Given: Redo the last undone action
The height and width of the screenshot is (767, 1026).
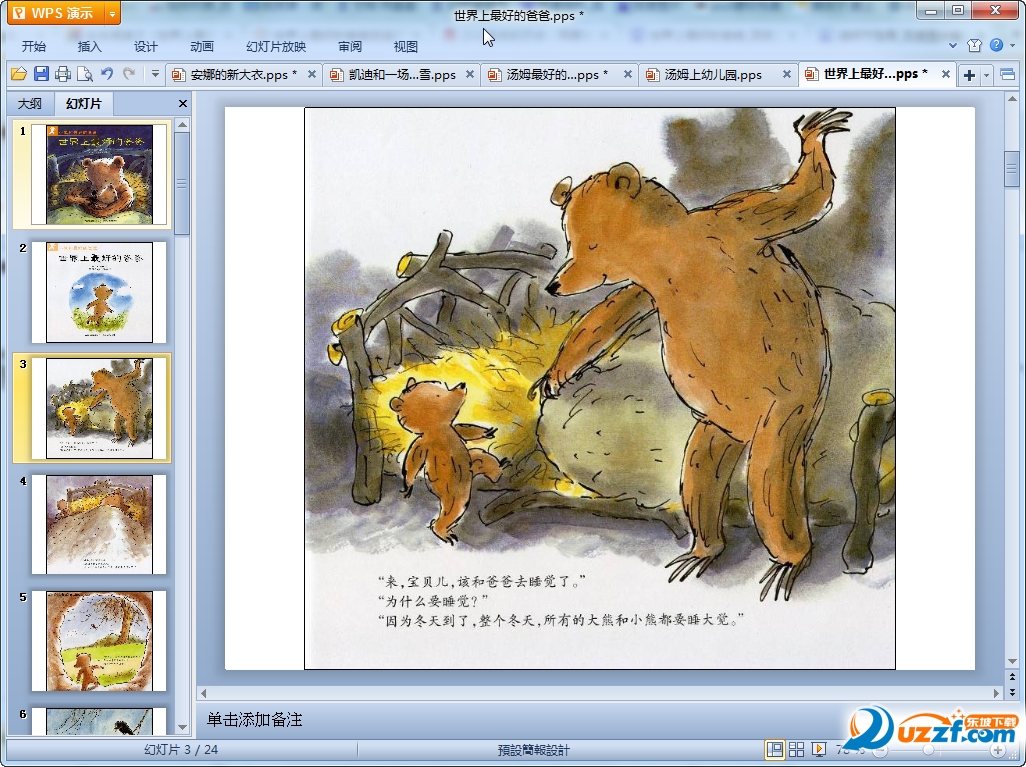Looking at the screenshot, I should pos(129,74).
